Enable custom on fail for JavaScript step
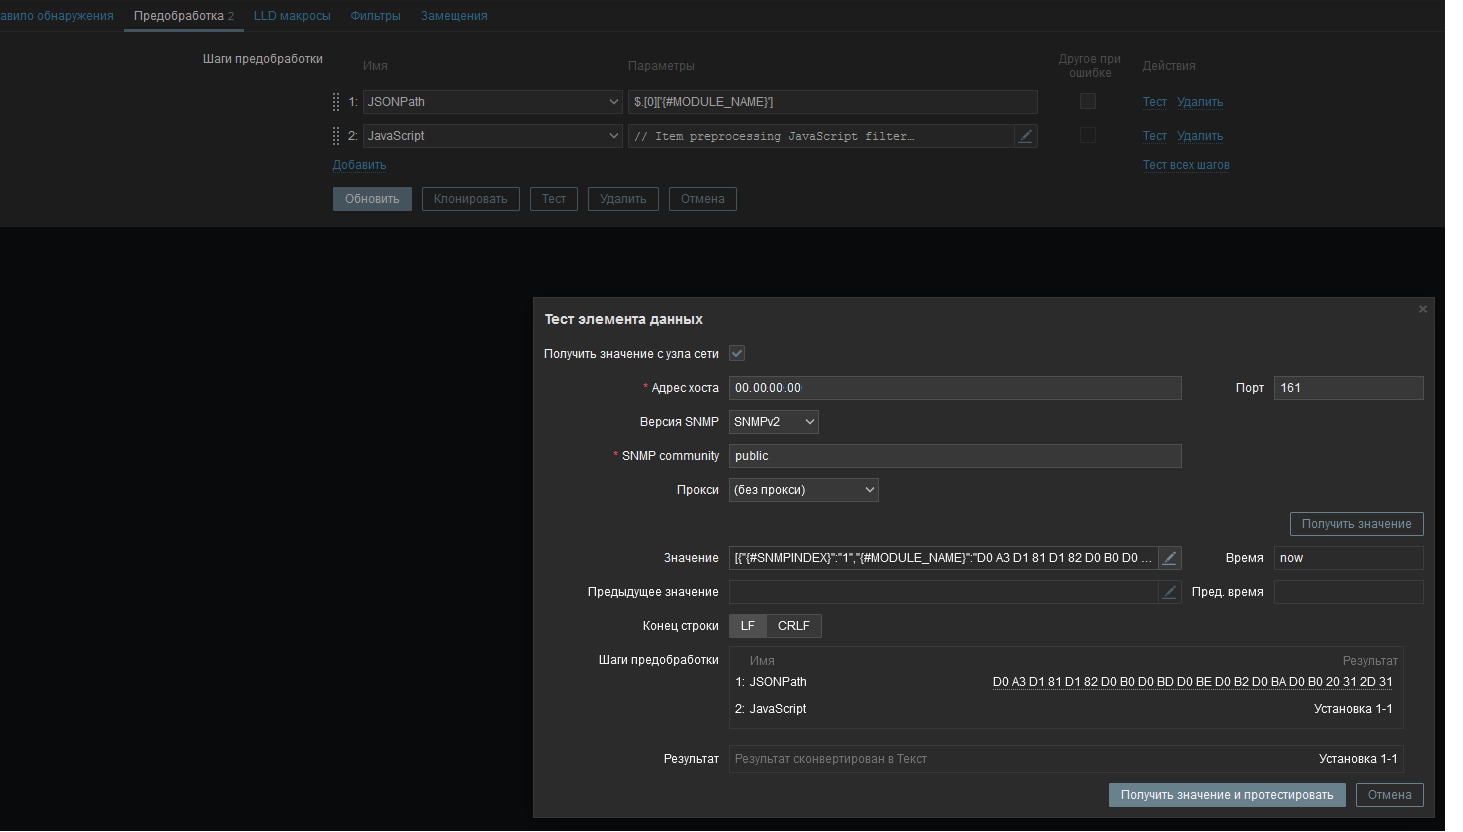 coord(1088,136)
